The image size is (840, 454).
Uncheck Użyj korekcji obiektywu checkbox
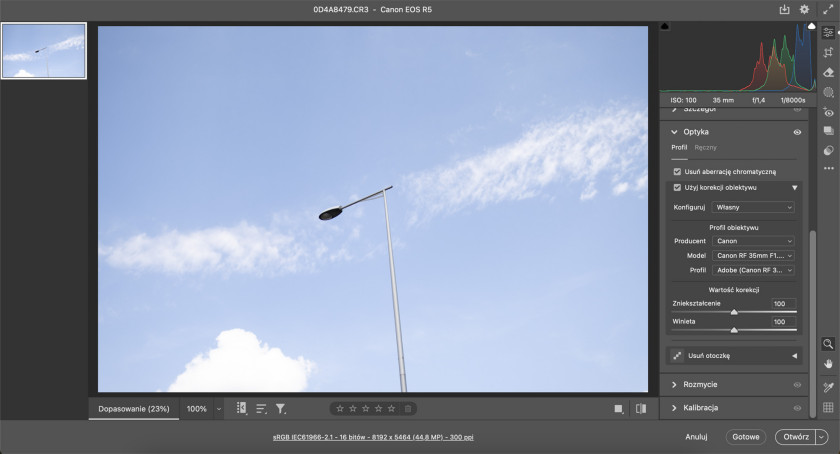677,188
